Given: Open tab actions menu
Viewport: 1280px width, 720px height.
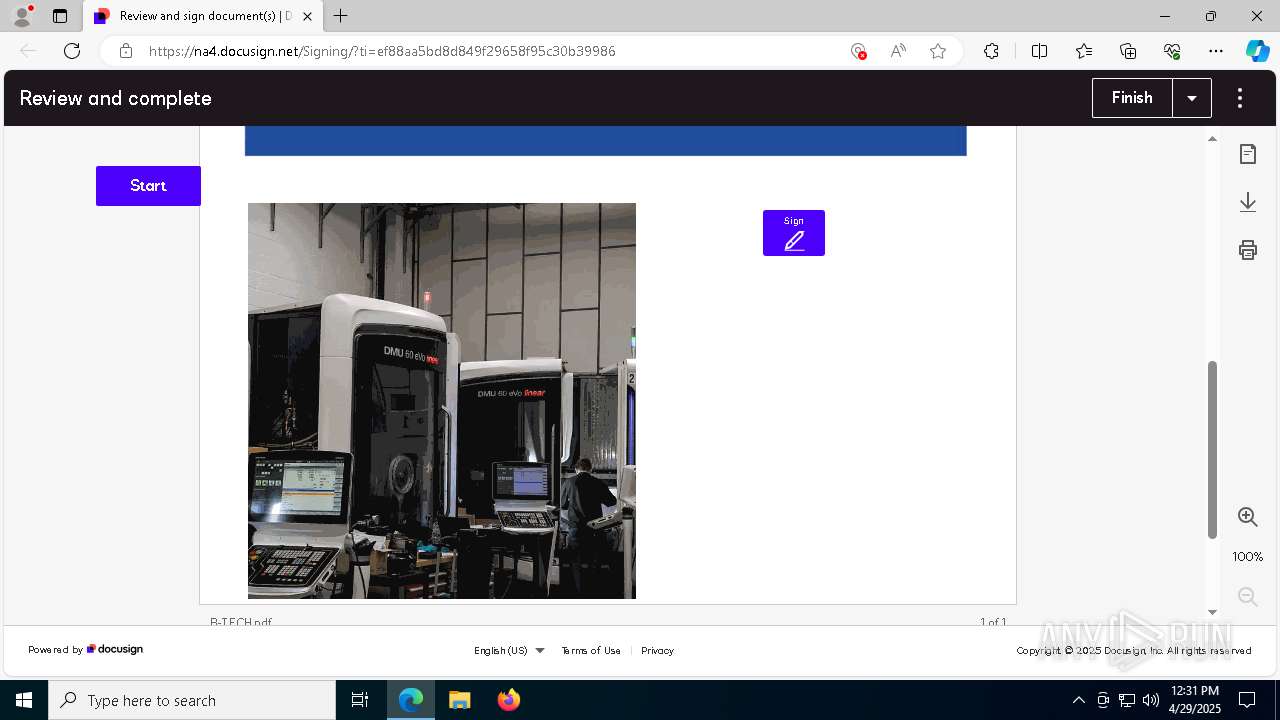Looking at the screenshot, I should pyautogui.click(x=60, y=16).
